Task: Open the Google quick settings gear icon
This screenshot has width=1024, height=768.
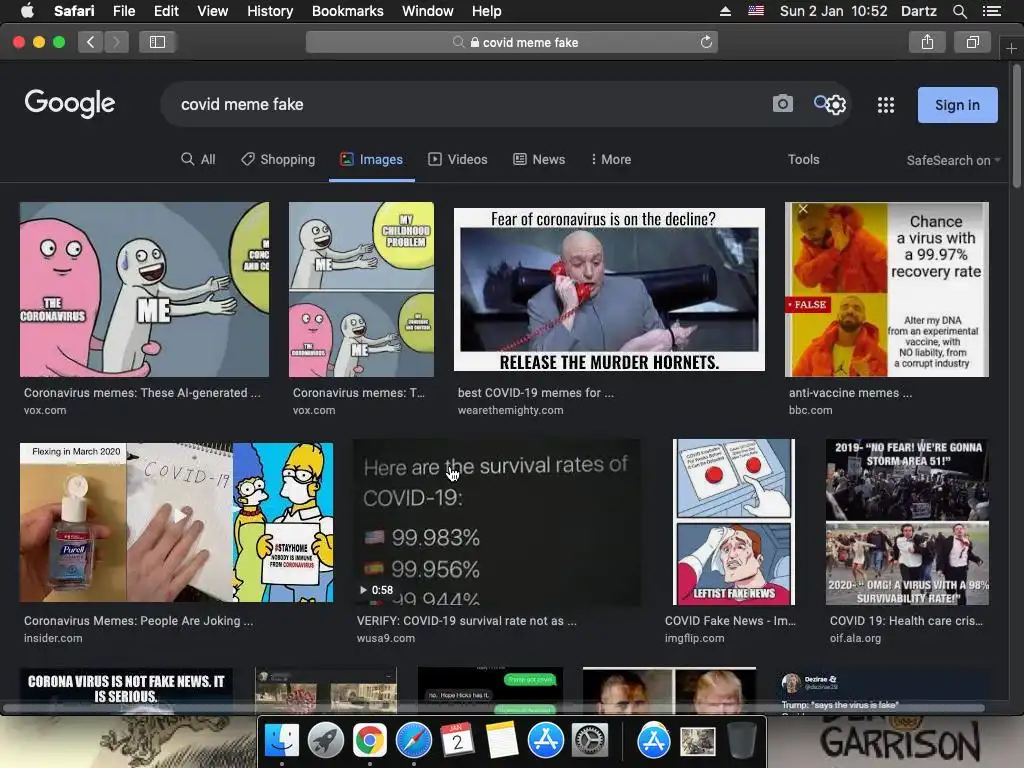Action: point(837,105)
